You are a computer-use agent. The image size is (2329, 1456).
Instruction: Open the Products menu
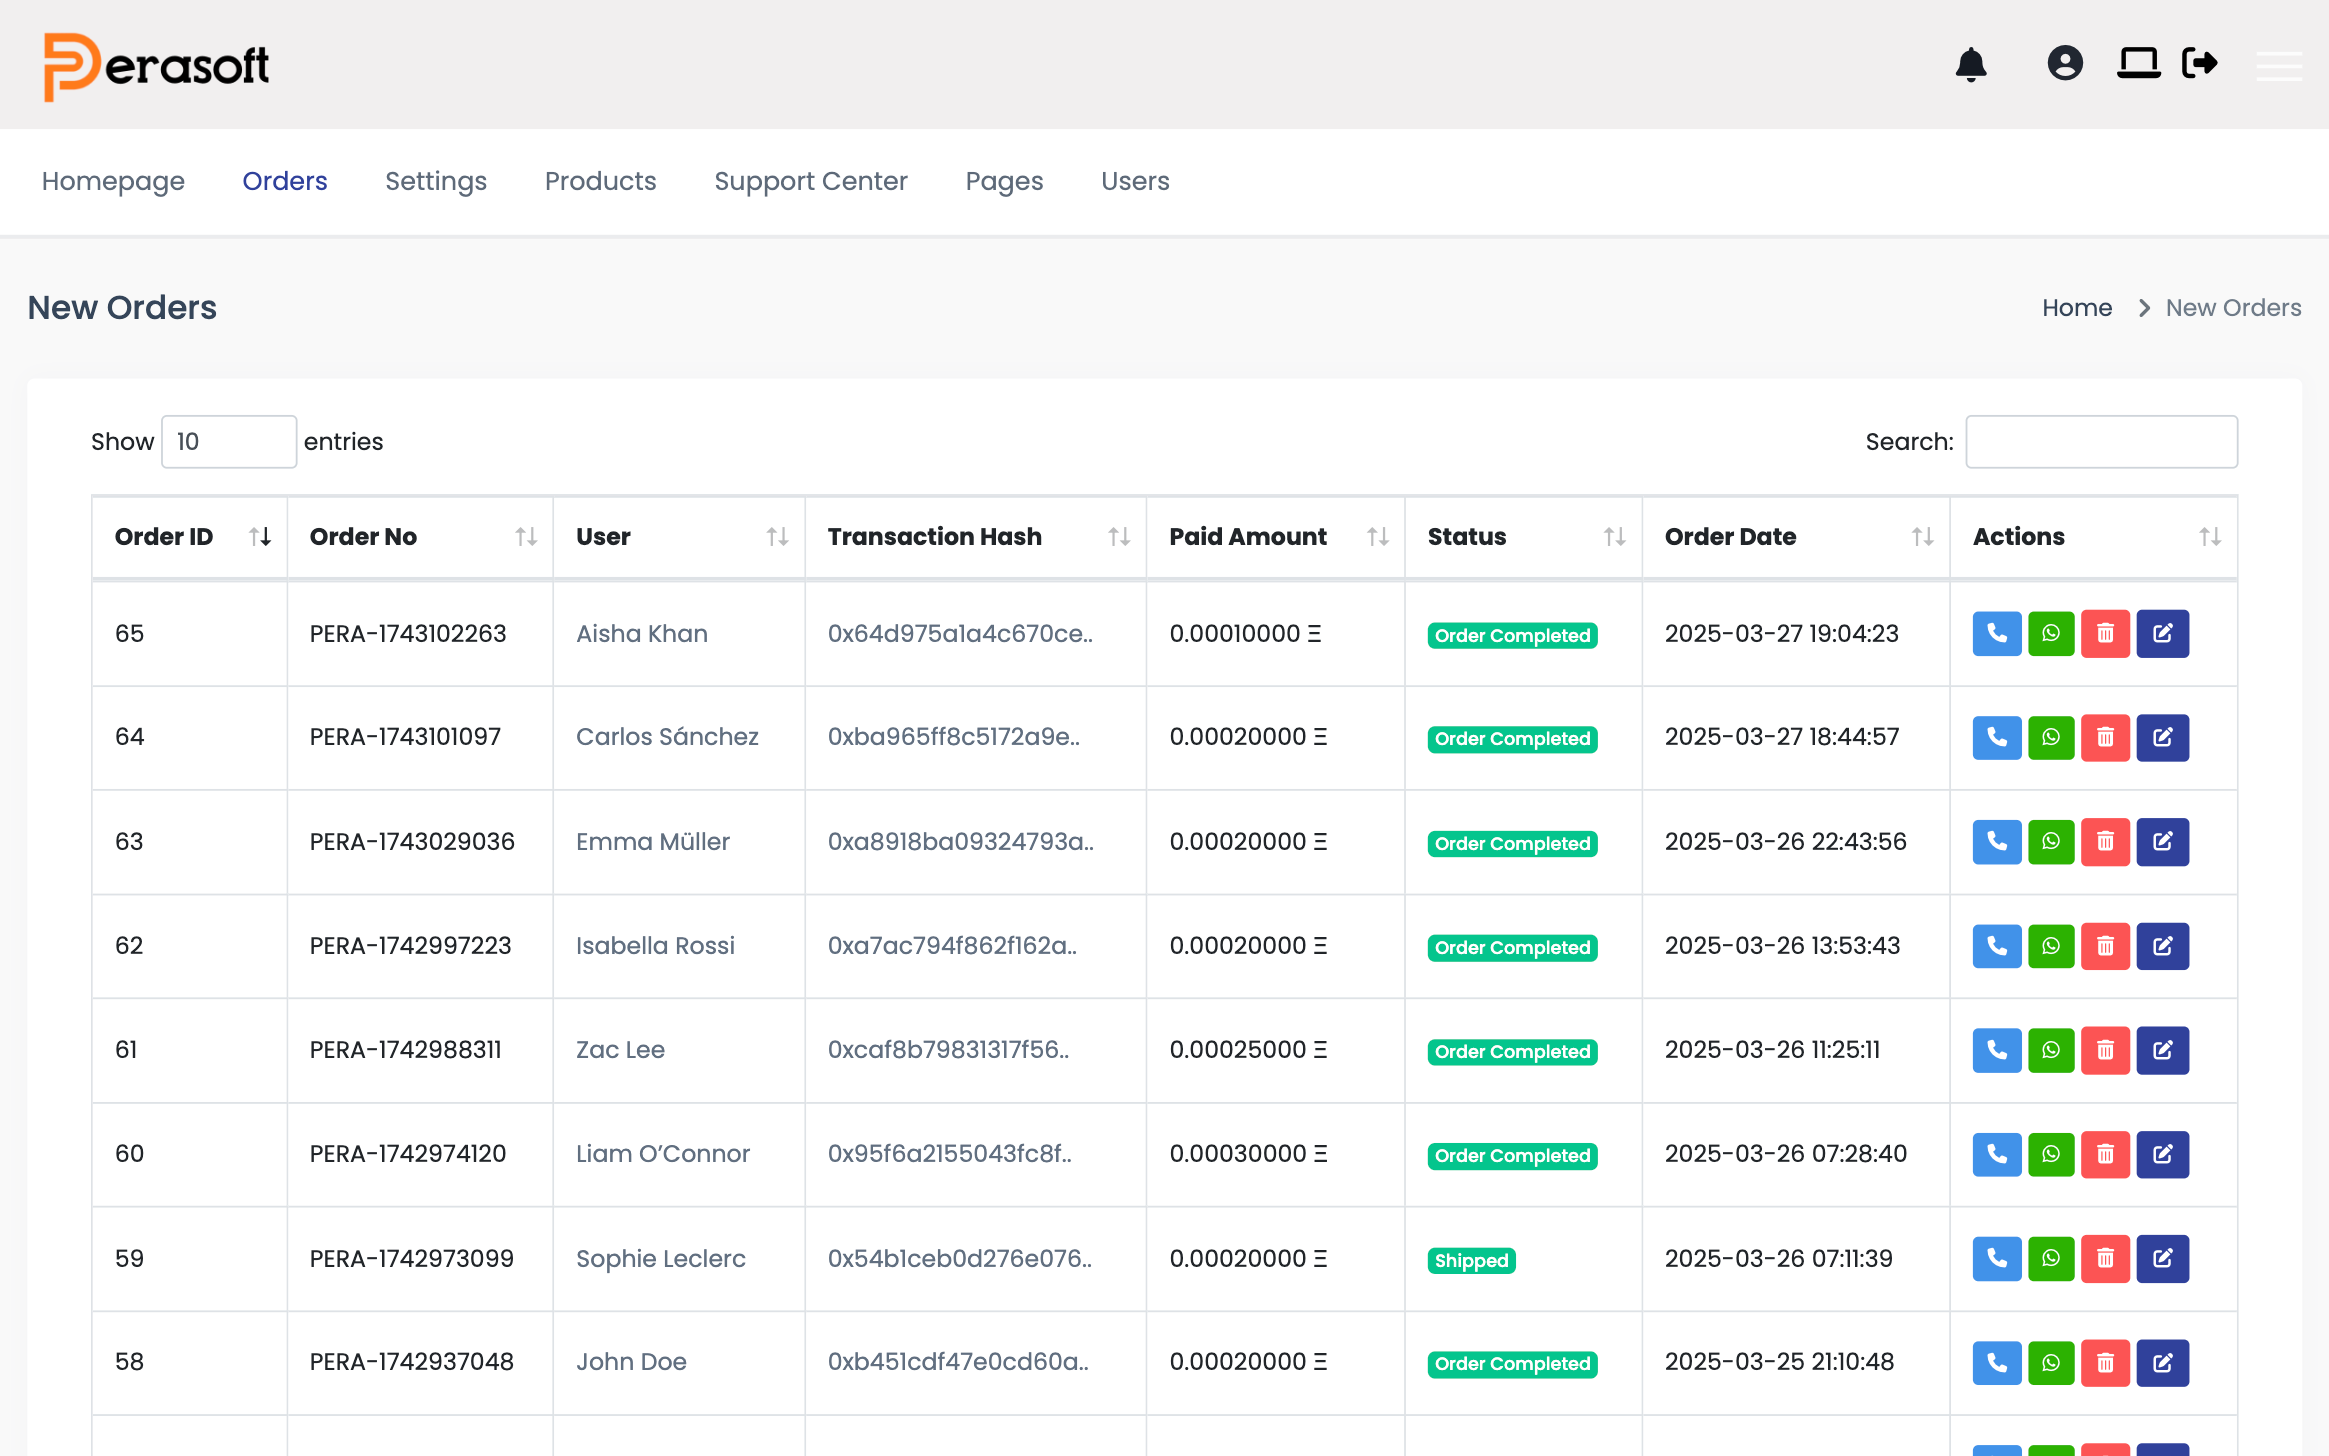tap(600, 181)
